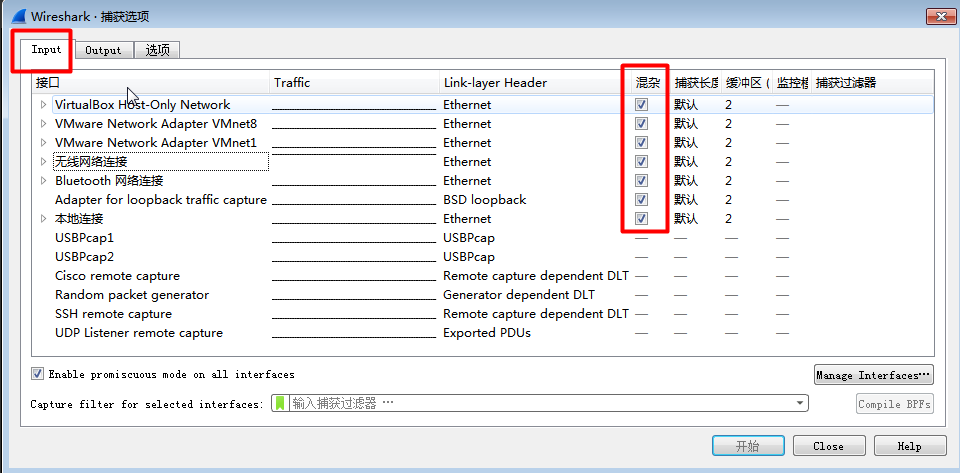The image size is (960, 473).
Task: Click the 捕获长度 column header
Action: coord(696,83)
